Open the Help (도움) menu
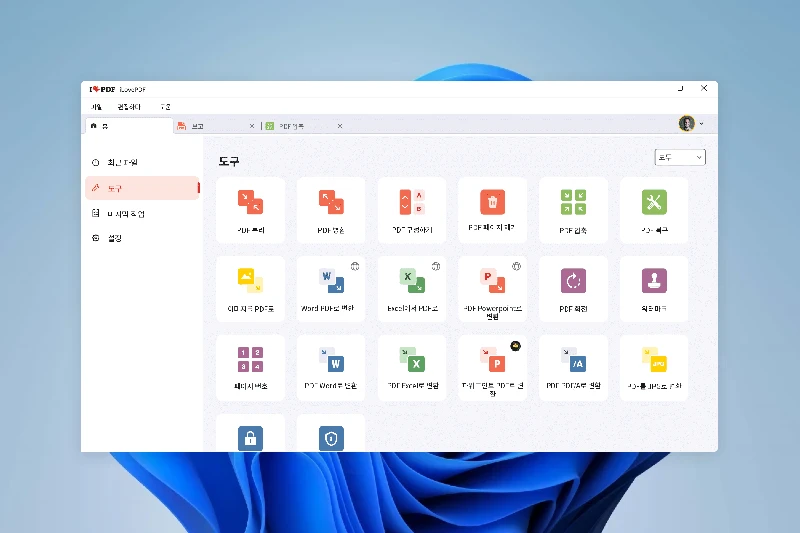Screen dimensions: 800x533 pyautogui.click(x=165, y=107)
